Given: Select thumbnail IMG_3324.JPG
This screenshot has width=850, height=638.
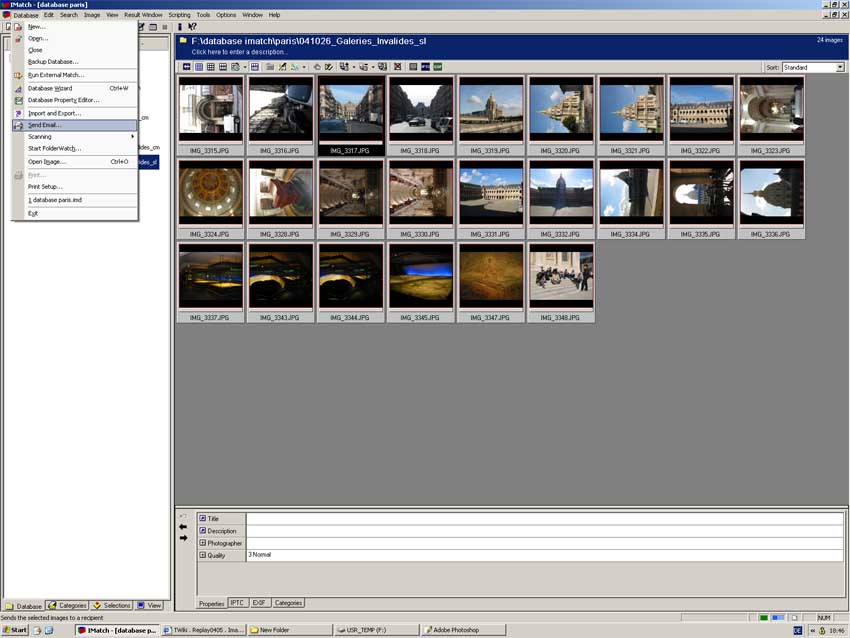Looking at the screenshot, I should click(211, 199).
